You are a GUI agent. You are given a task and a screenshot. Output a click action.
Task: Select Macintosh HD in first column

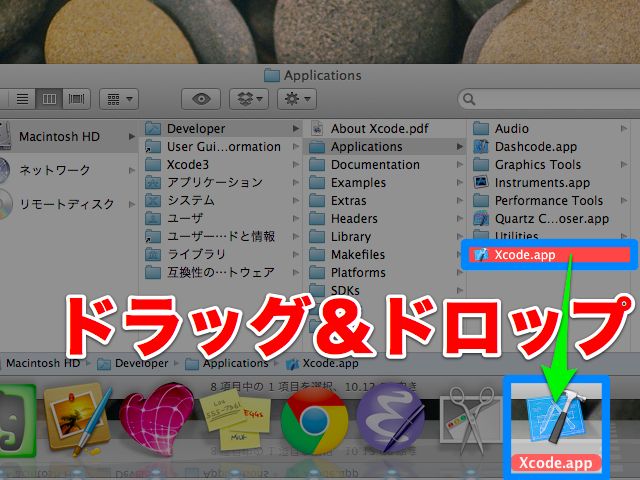[x=69, y=136]
